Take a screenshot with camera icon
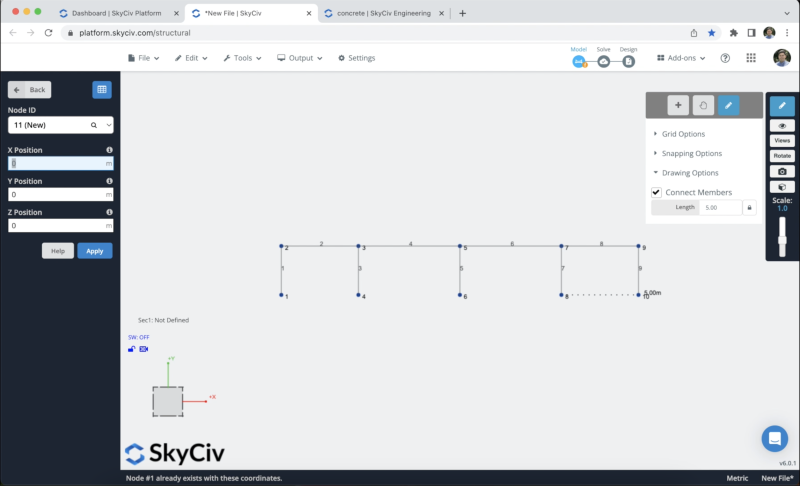This screenshot has width=800, height=486. (782, 171)
